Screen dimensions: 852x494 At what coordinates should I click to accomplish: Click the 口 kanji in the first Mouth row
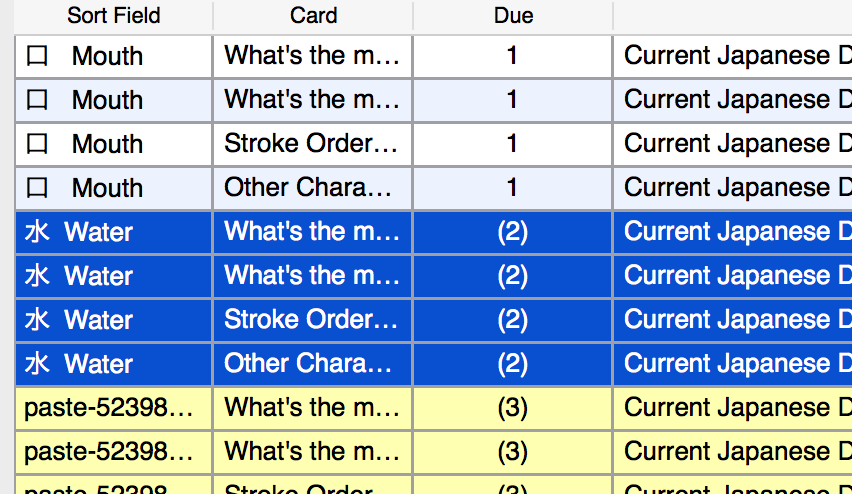tap(37, 57)
